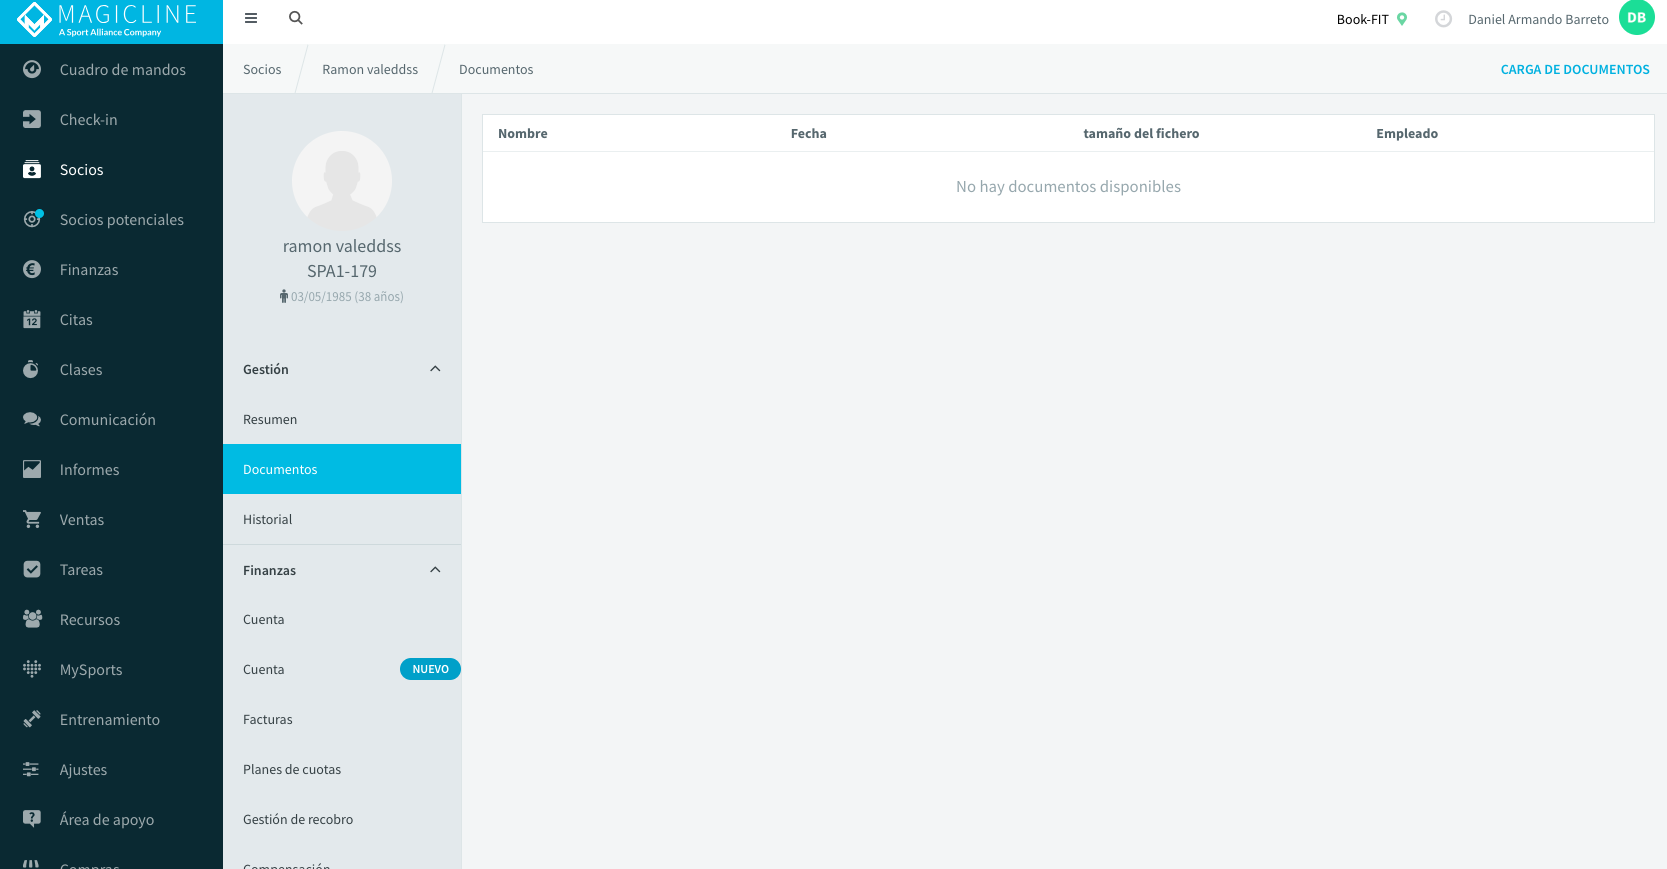Image resolution: width=1667 pixels, height=869 pixels.
Task: Open the clock icon in the header
Action: [1443, 19]
